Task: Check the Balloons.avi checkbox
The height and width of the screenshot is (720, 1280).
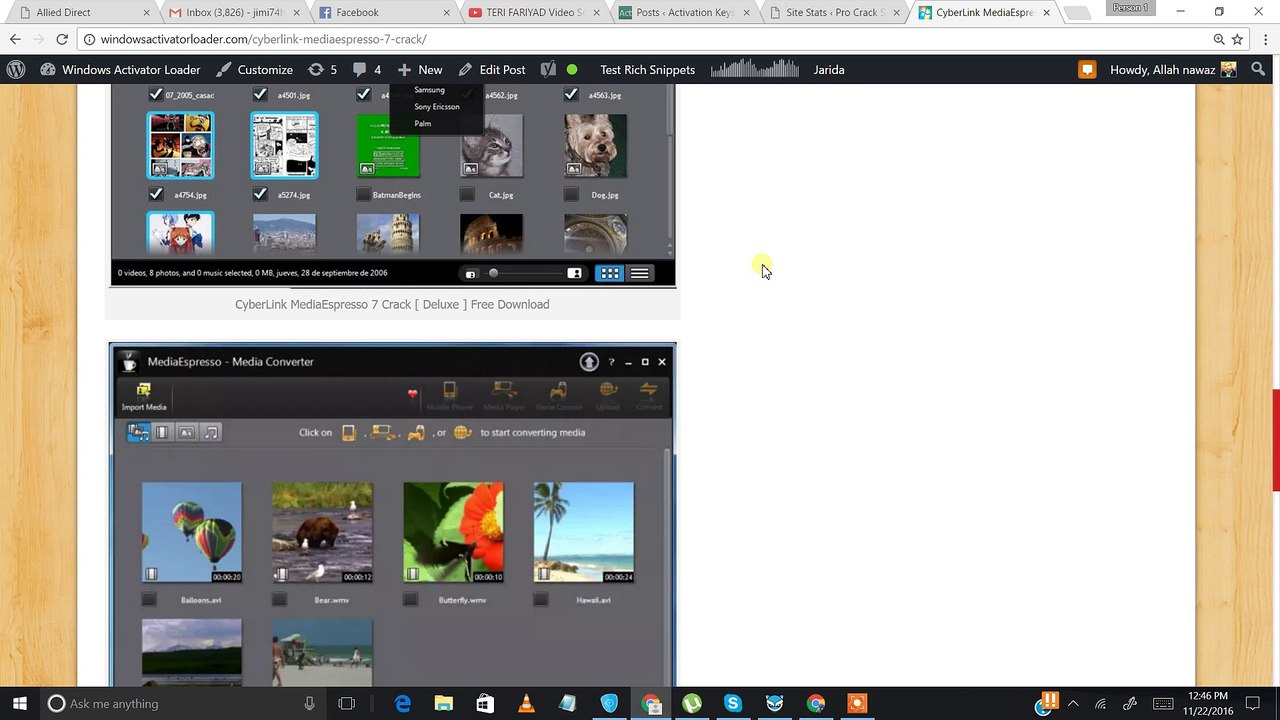Action: [149, 599]
